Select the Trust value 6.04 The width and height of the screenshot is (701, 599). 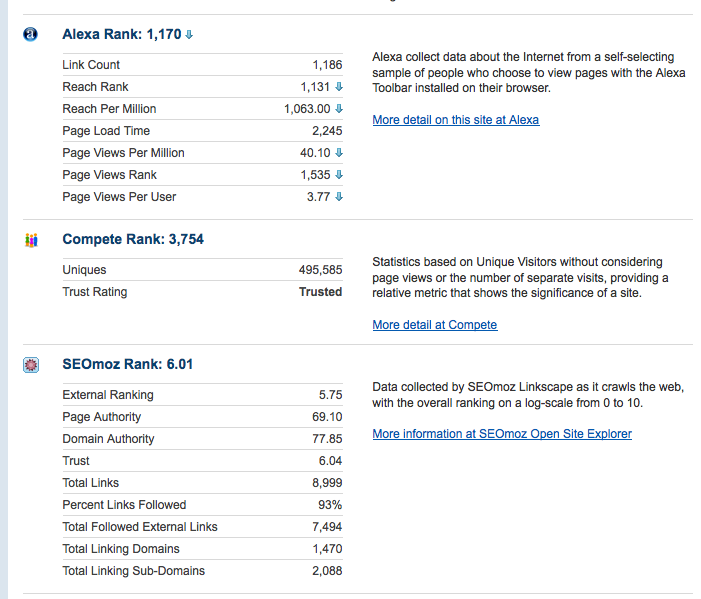tap(330, 461)
